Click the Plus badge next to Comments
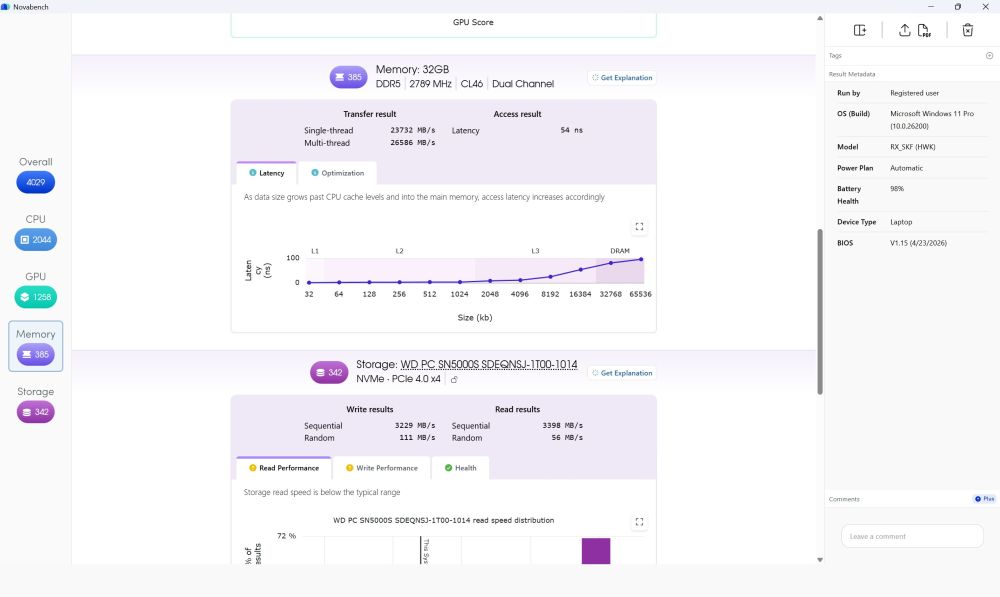Viewport: 1000px width, 597px height. [985, 499]
